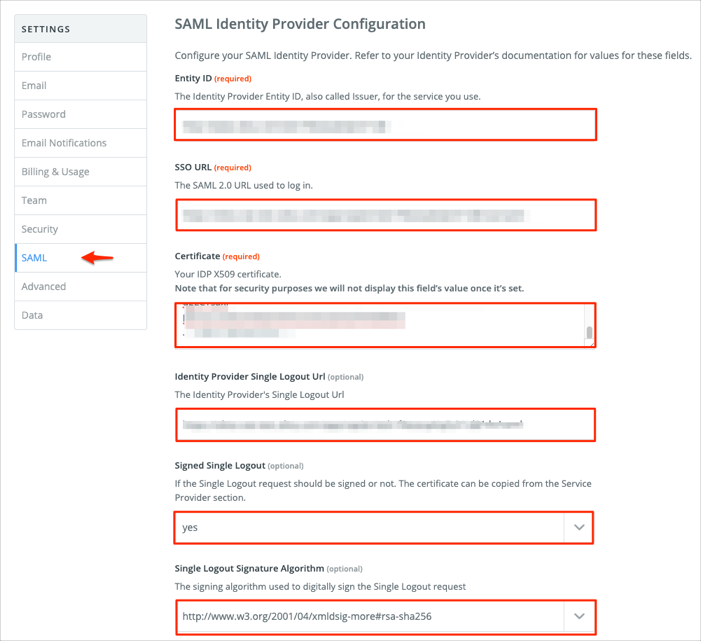The image size is (701, 641).
Task: Click chevron arrow of Signature Algorithm selector
Action: pos(579,616)
